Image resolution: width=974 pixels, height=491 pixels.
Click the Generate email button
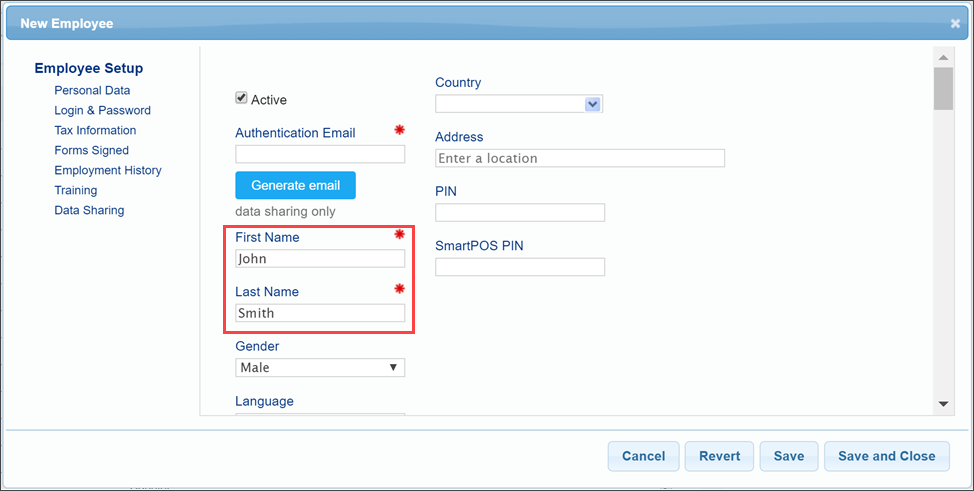tap(295, 185)
